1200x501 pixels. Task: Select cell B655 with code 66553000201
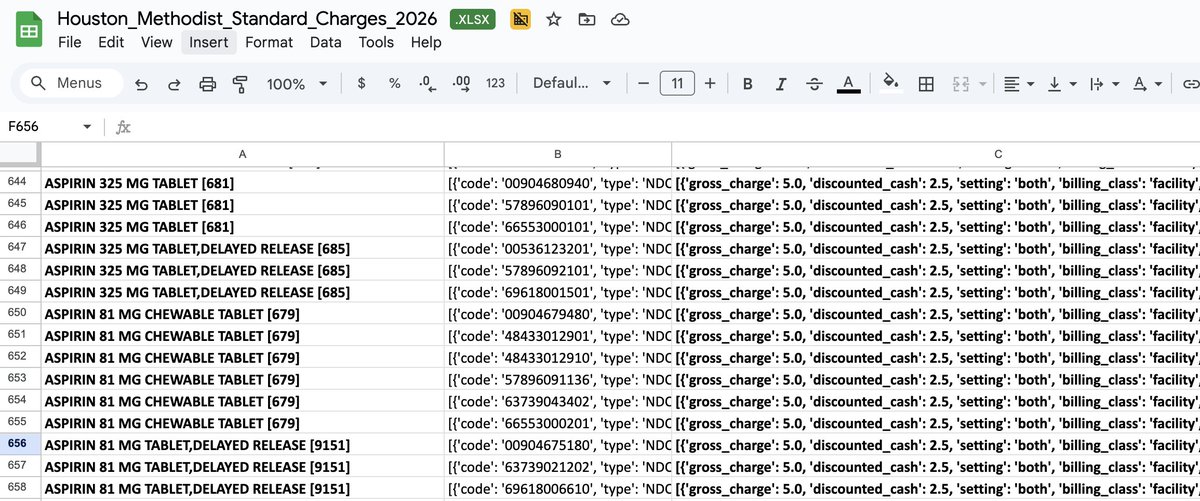pos(558,422)
